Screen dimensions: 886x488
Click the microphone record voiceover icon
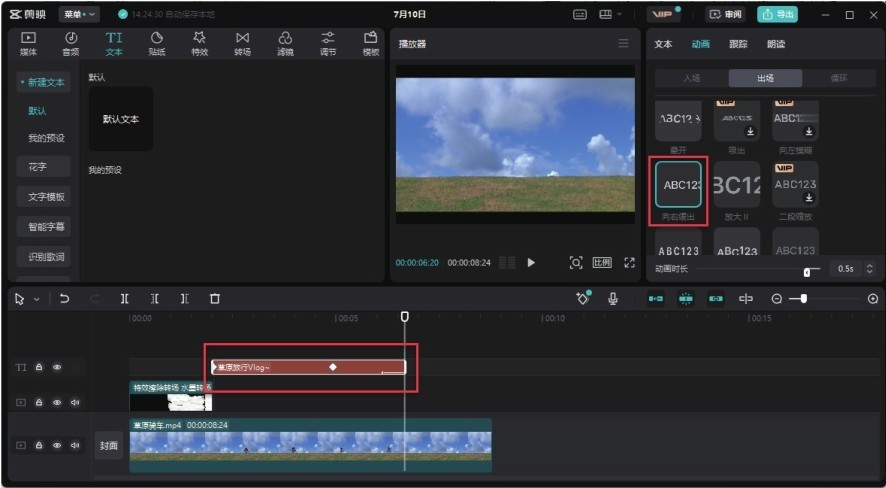(x=613, y=299)
